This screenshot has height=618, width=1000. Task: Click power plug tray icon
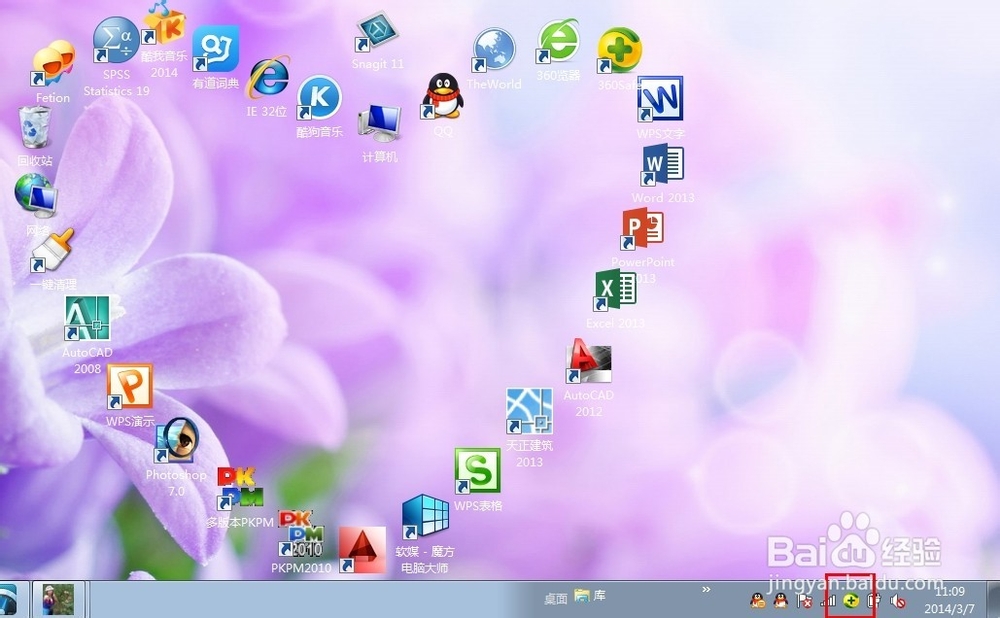pos(874,600)
